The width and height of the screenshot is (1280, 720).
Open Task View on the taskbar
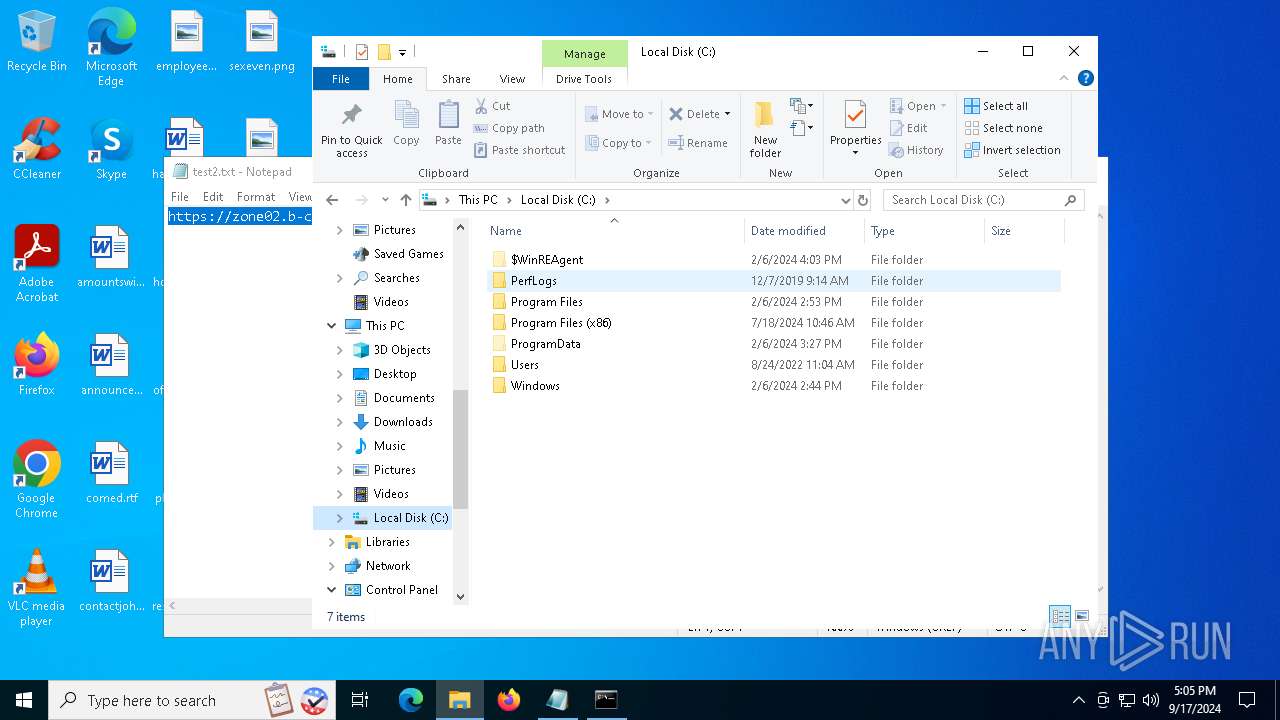pos(360,700)
